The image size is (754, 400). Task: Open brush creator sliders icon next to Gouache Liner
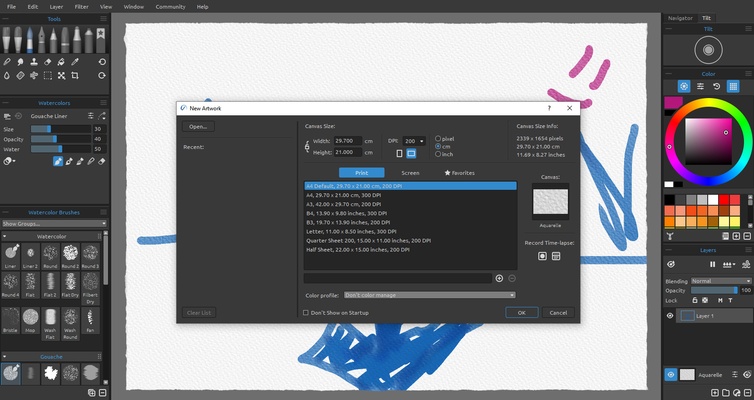pyautogui.click(x=90, y=116)
